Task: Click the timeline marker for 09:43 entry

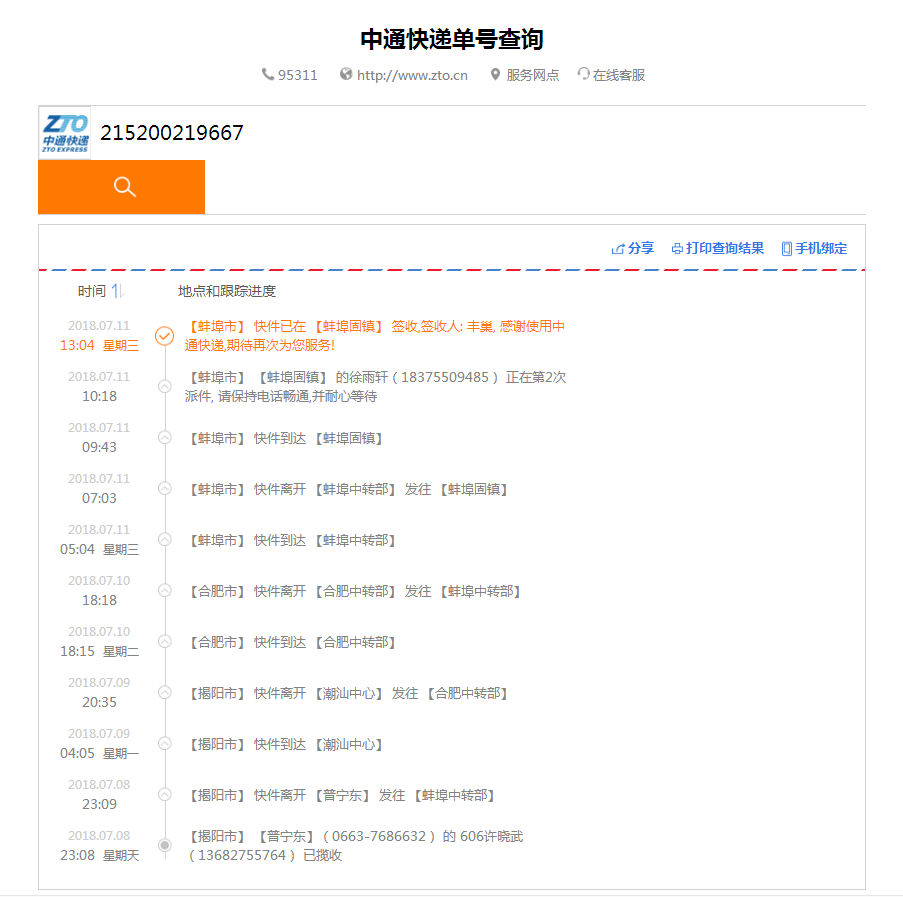Action: (x=165, y=438)
